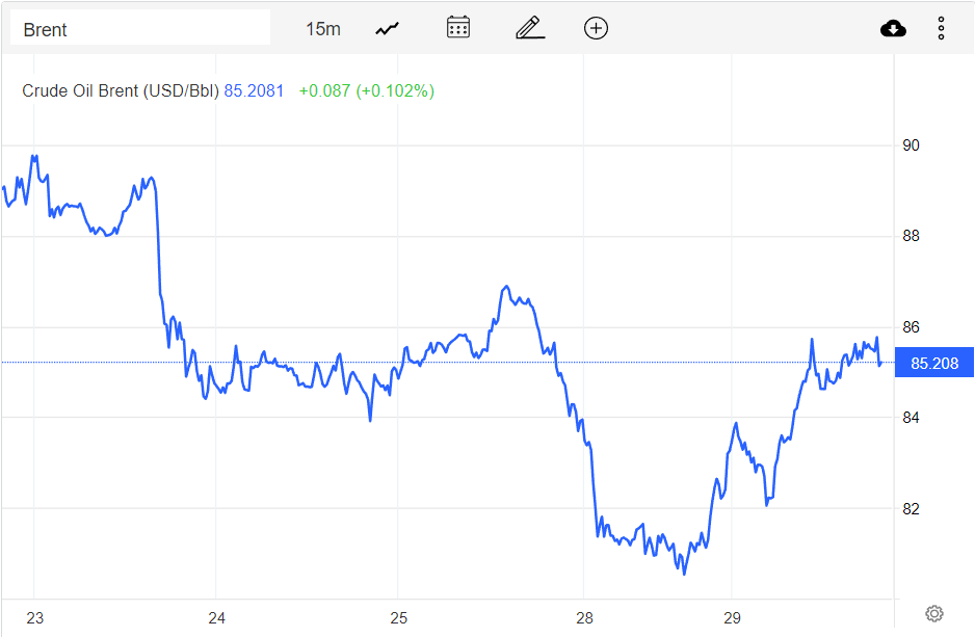Download chart data via cloud icon
This screenshot has height=637, width=977.
(x=893, y=29)
